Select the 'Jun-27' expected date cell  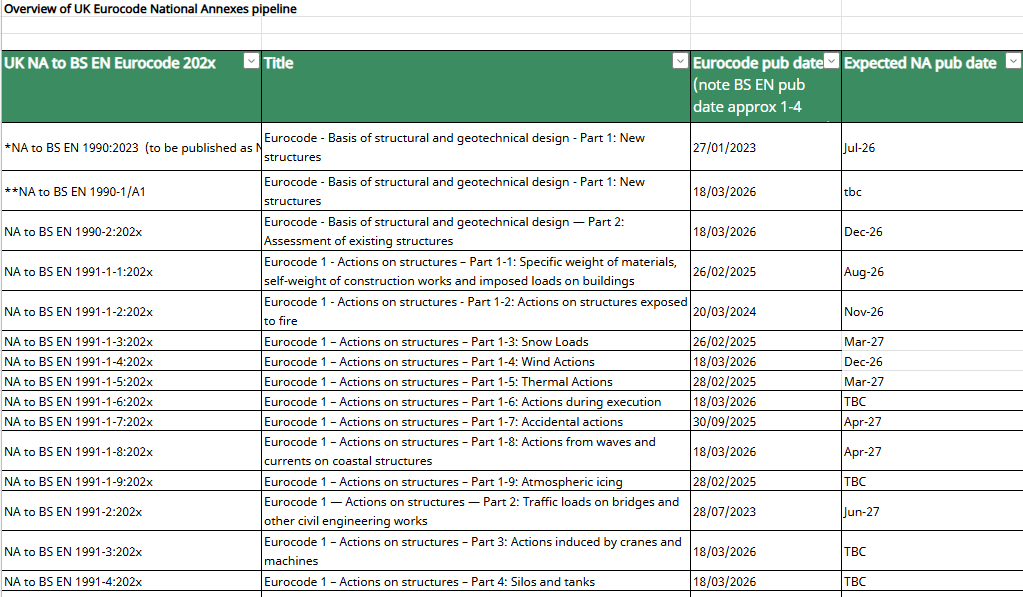tap(932, 511)
